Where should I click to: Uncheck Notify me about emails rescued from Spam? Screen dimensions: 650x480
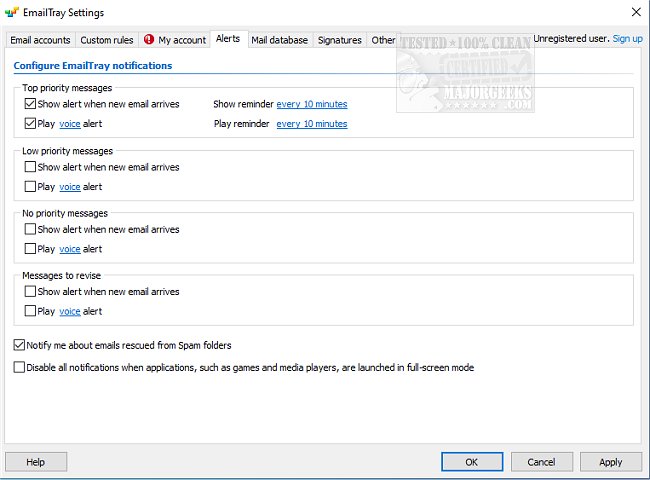tap(19, 345)
